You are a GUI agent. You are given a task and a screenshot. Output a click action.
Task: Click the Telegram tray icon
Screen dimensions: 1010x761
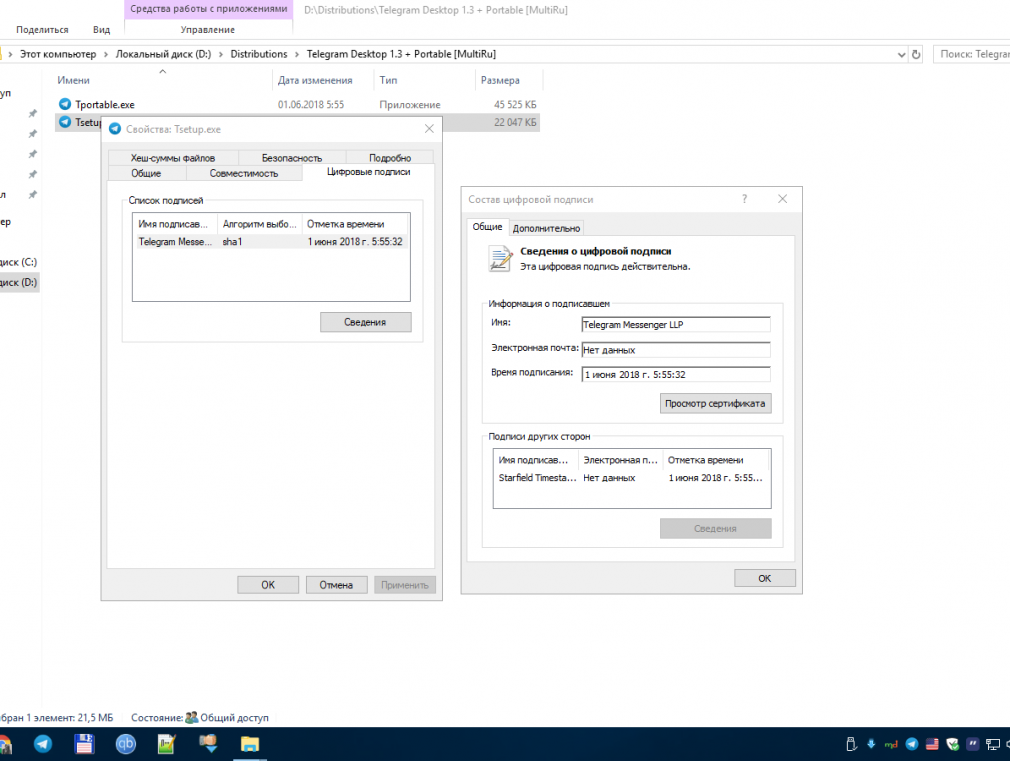[x=911, y=744]
